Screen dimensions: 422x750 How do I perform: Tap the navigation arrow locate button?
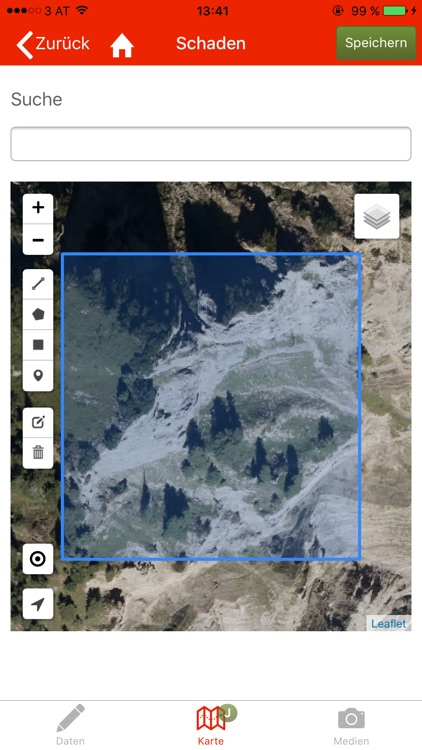pyautogui.click(x=38, y=604)
